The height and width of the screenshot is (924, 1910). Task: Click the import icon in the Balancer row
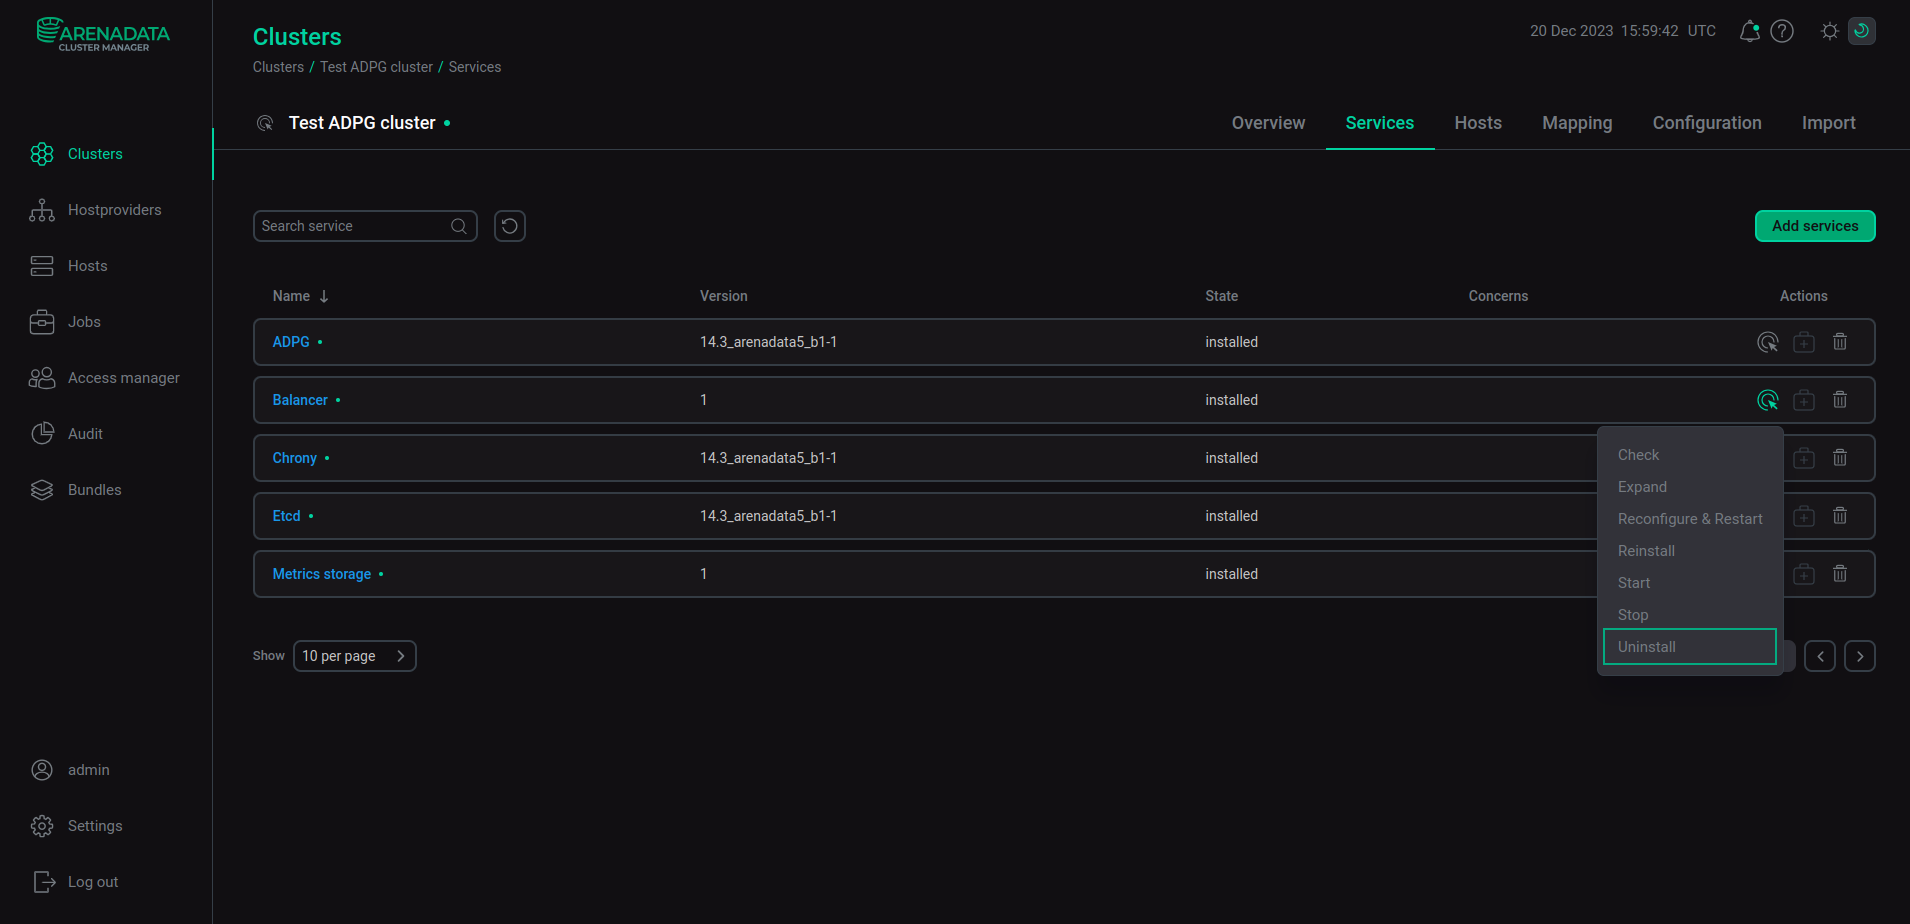coord(1804,400)
